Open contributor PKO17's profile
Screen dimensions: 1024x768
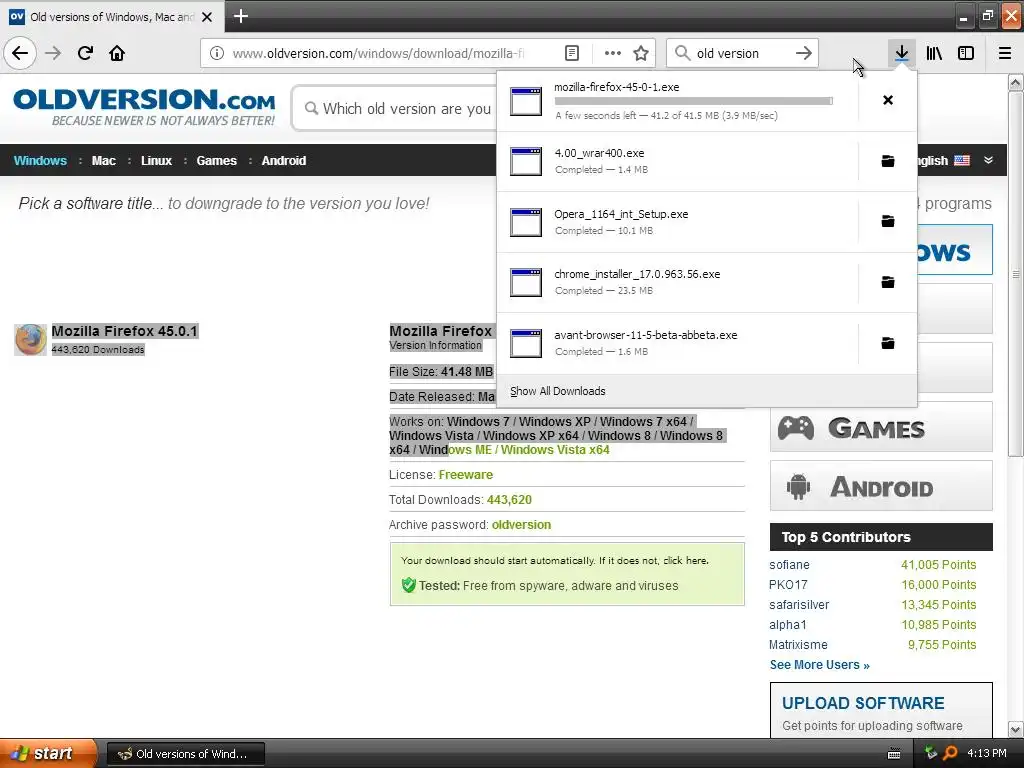788,585
